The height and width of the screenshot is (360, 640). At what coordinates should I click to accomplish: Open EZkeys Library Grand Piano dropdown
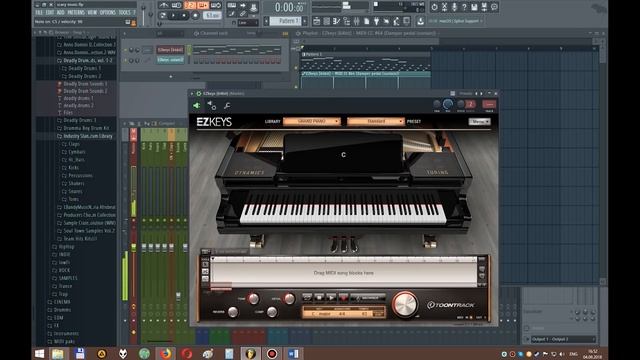311,121
